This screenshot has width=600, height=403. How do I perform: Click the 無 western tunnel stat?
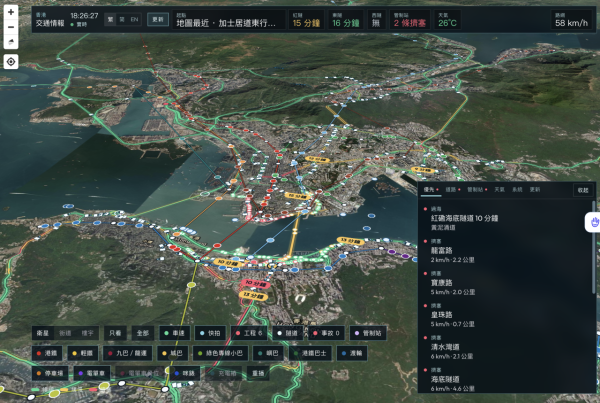376,20
